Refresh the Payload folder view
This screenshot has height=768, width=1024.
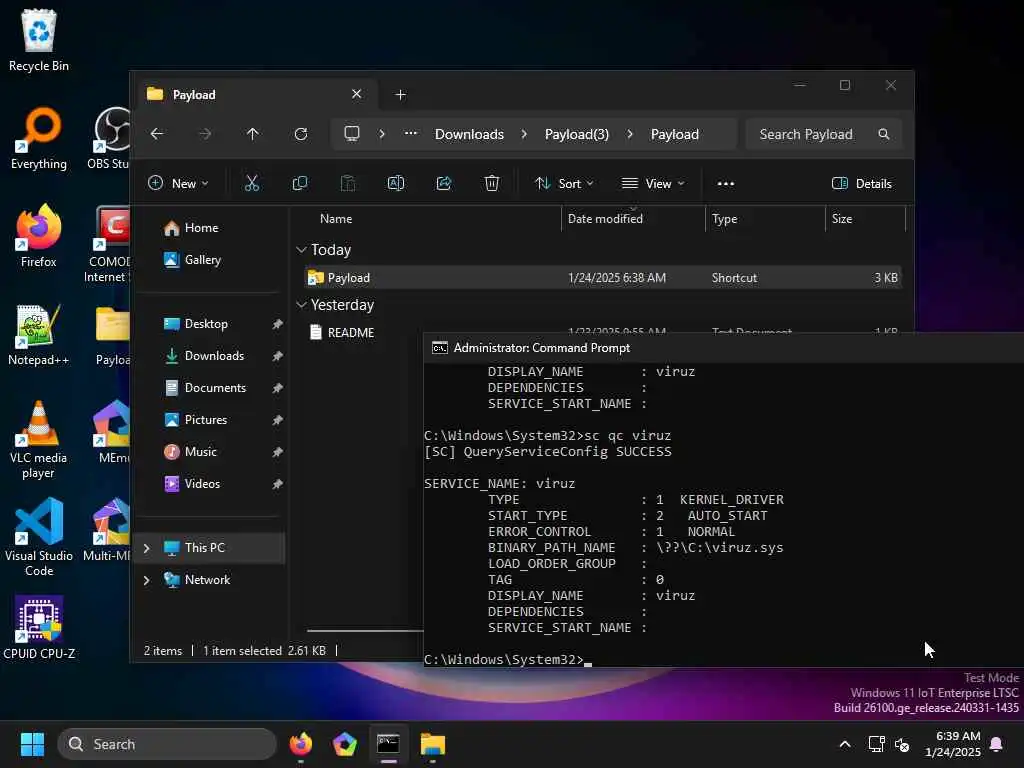point(301,134)
